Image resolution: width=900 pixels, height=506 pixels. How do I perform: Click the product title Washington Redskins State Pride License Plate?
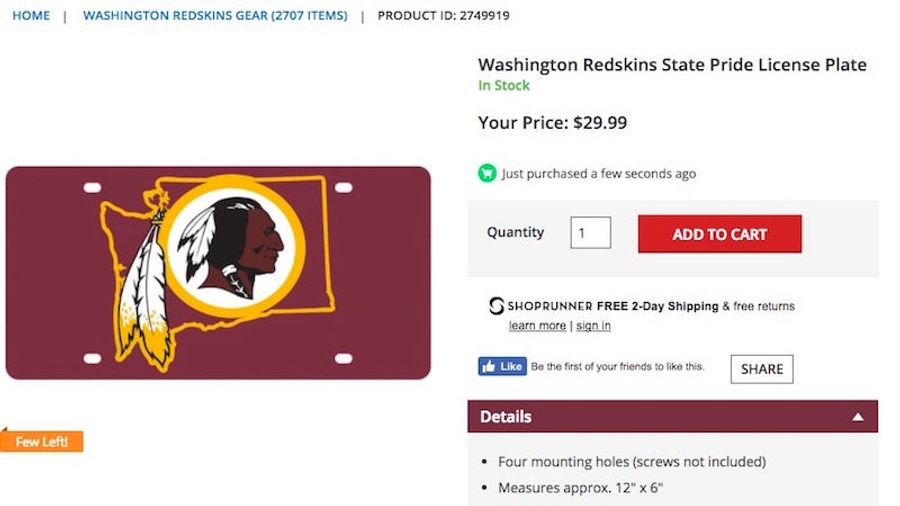[x=672, y=65]
